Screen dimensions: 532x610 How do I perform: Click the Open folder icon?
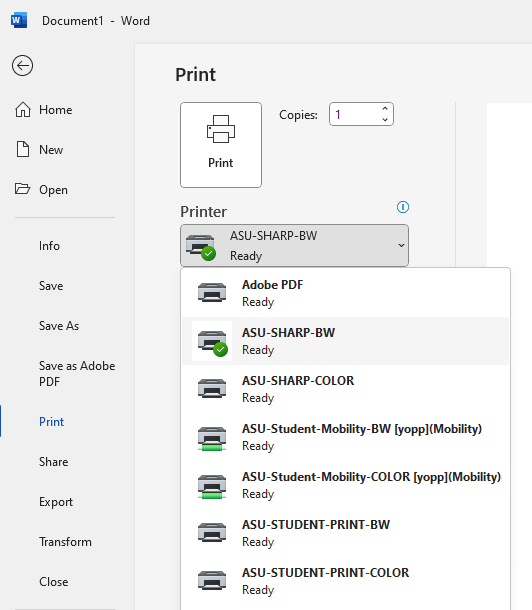click(x=23, y=189)
